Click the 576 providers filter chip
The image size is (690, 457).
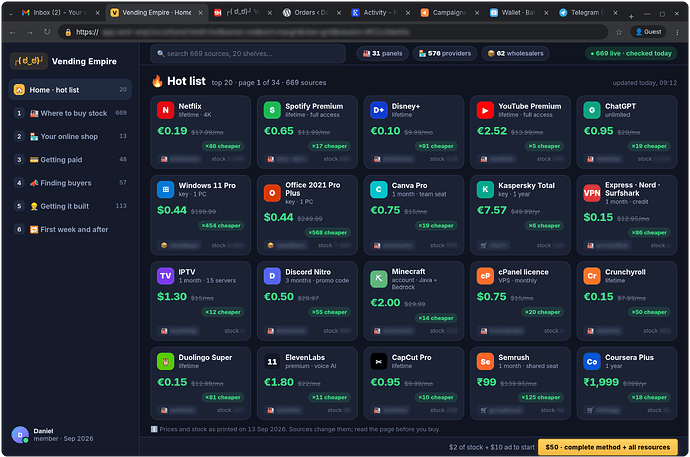click(445, 54)
